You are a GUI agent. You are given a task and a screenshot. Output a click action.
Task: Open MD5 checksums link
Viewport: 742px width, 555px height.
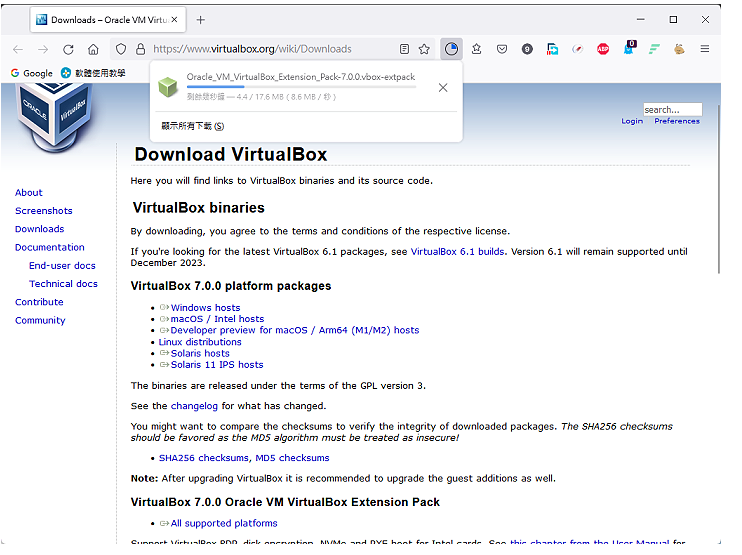[x=292, y=458]
